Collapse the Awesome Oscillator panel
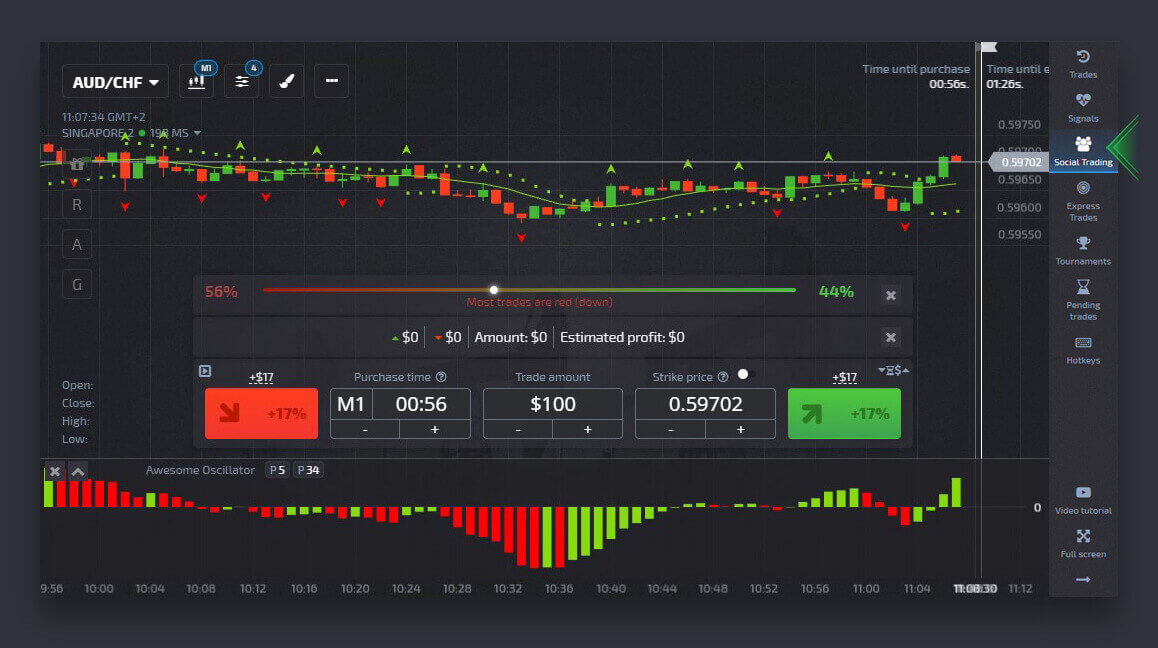The image size is (1158, 648). pos(78,471)
